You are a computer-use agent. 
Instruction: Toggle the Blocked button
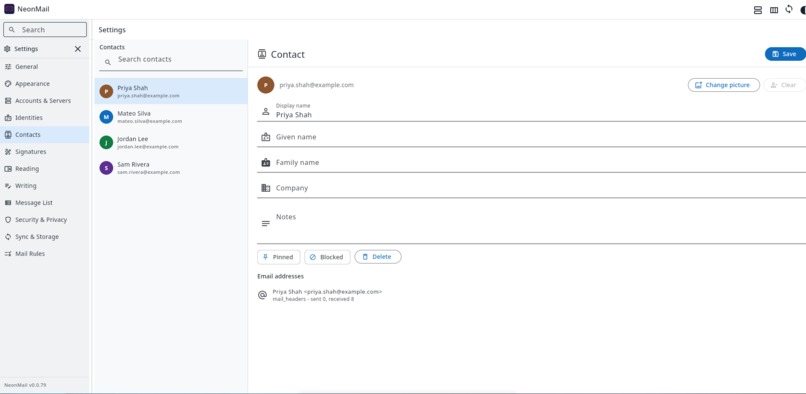click(327, 257)
